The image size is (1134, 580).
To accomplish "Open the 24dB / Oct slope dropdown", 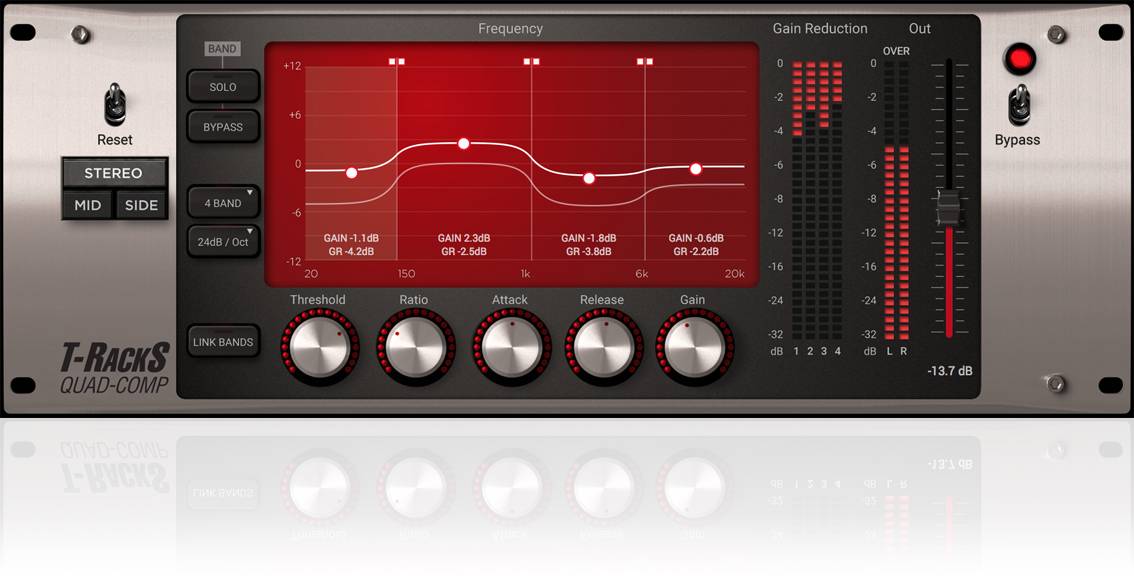I will [223, 242].
